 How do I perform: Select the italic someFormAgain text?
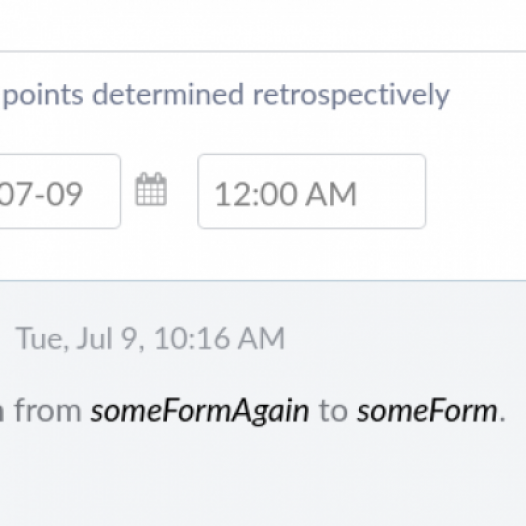click(x=200, y=411)
